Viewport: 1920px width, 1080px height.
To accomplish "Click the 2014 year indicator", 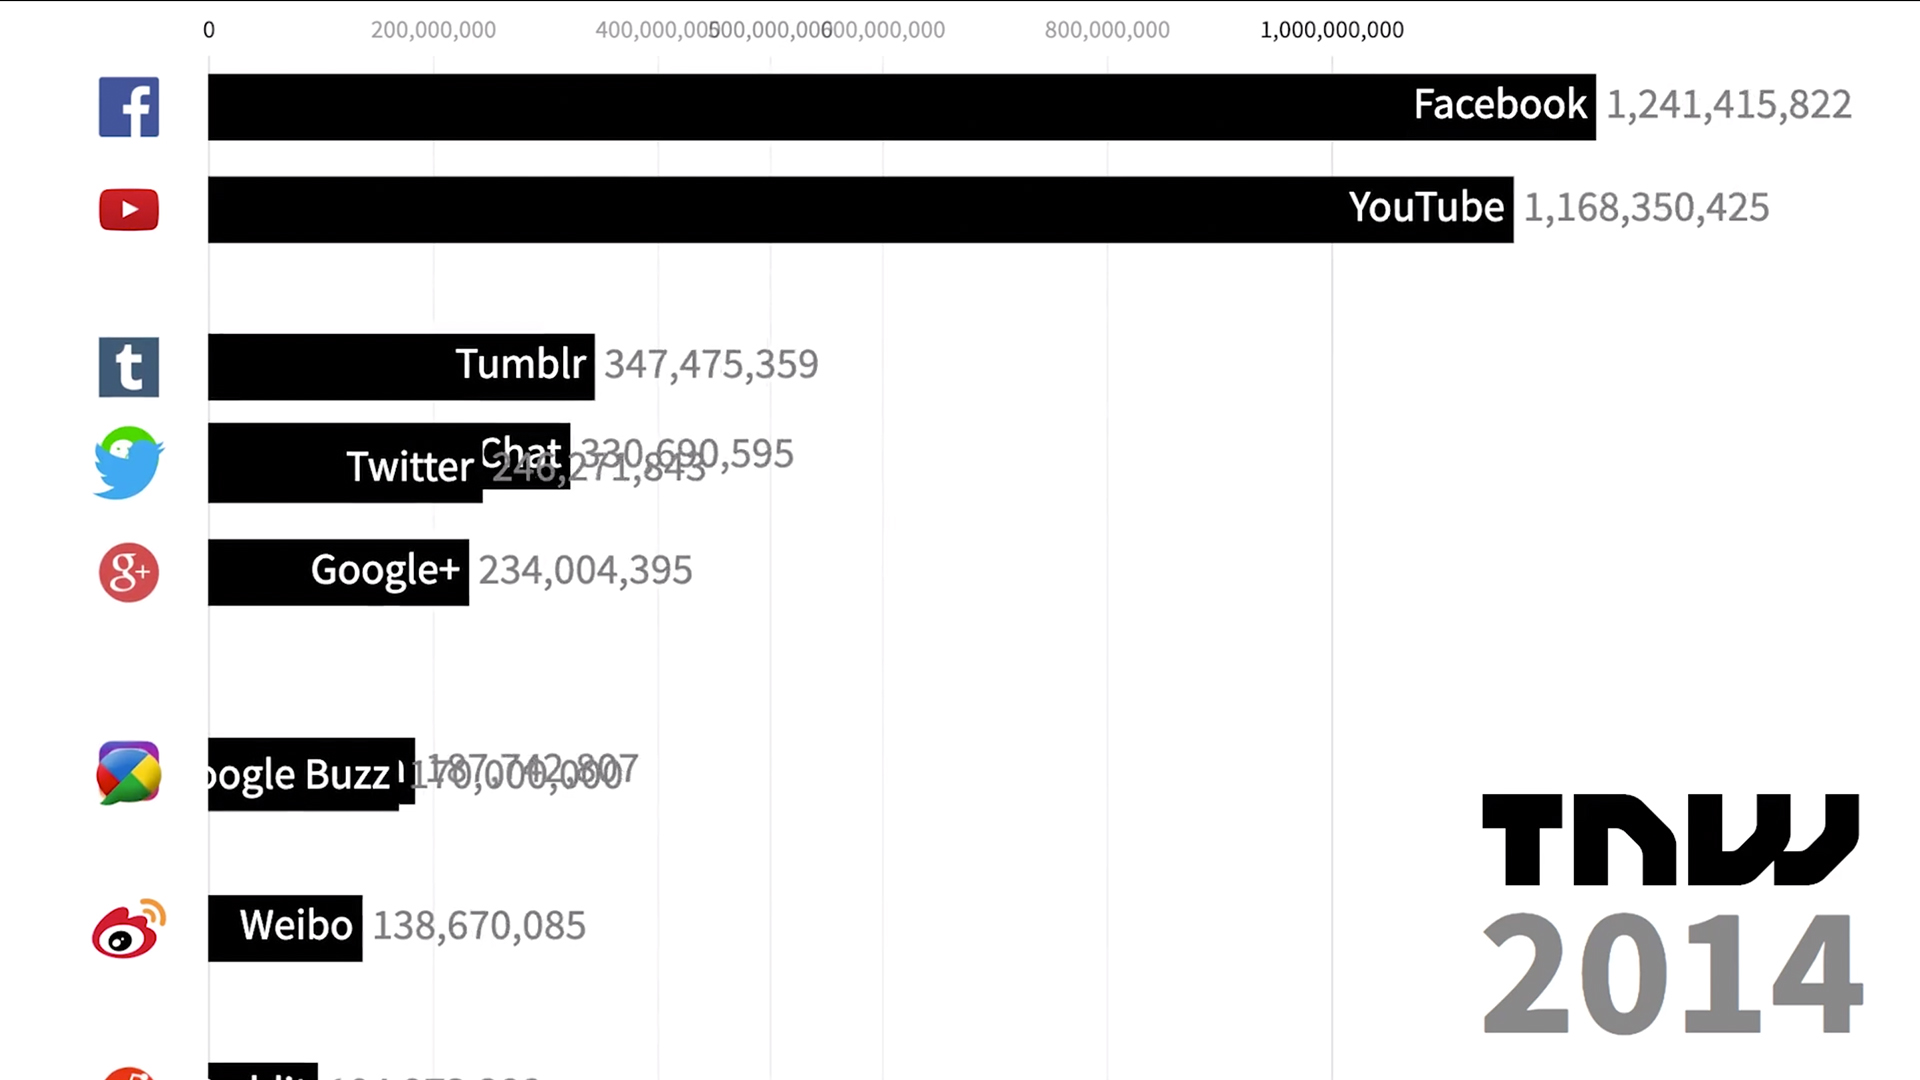I will coord(1672,974).
